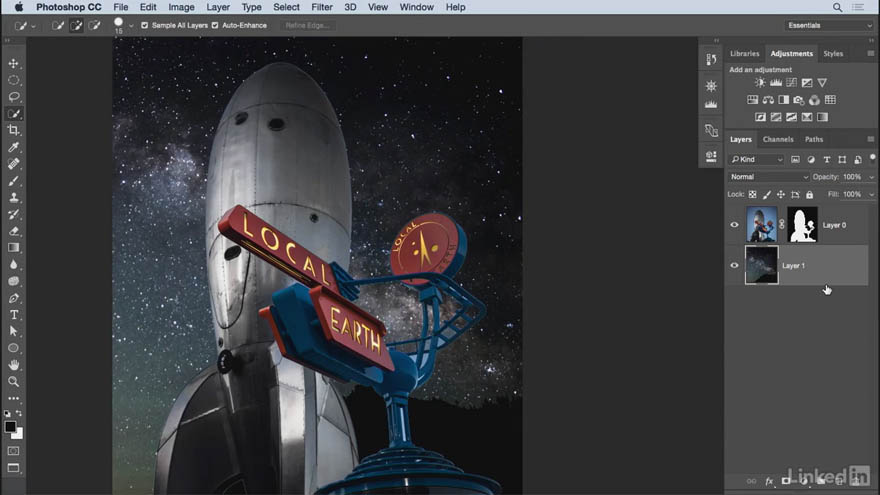Open the Select menu
The image size is (880, 495).
(286, 7)
